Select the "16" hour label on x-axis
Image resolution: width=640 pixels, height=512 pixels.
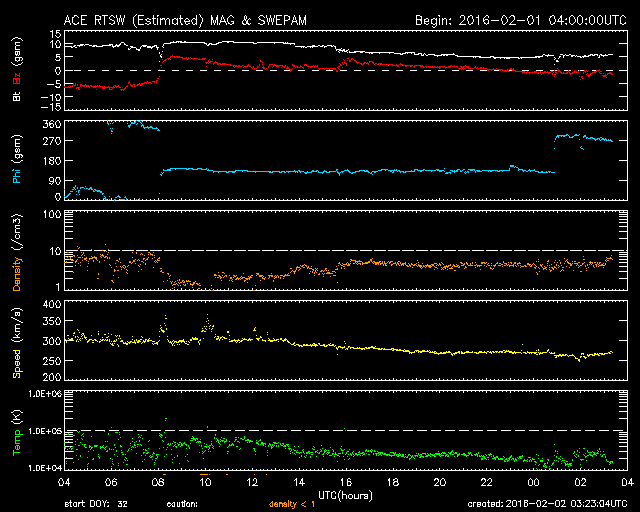pyautogui.click(x=346, y=483)
